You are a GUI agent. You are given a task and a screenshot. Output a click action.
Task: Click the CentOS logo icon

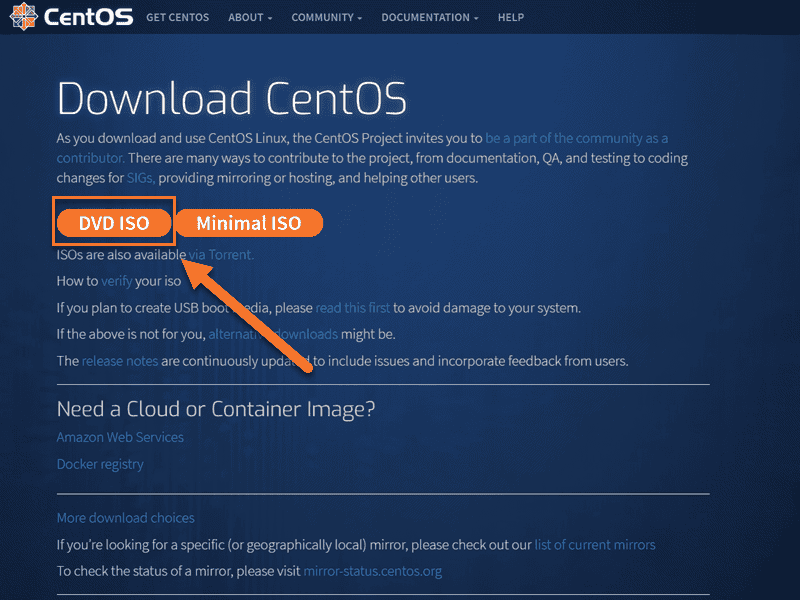(23, 16)
